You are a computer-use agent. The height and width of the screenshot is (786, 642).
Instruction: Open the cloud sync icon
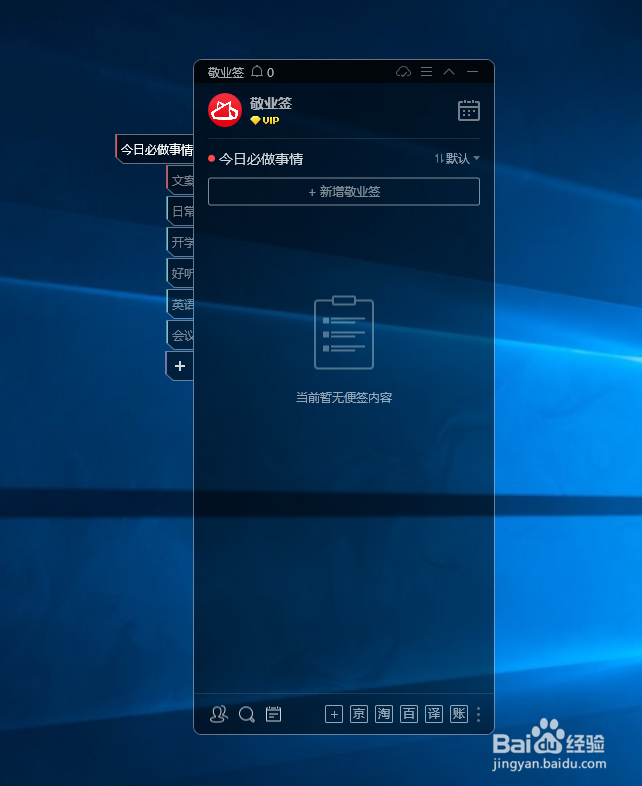[403, 72]
